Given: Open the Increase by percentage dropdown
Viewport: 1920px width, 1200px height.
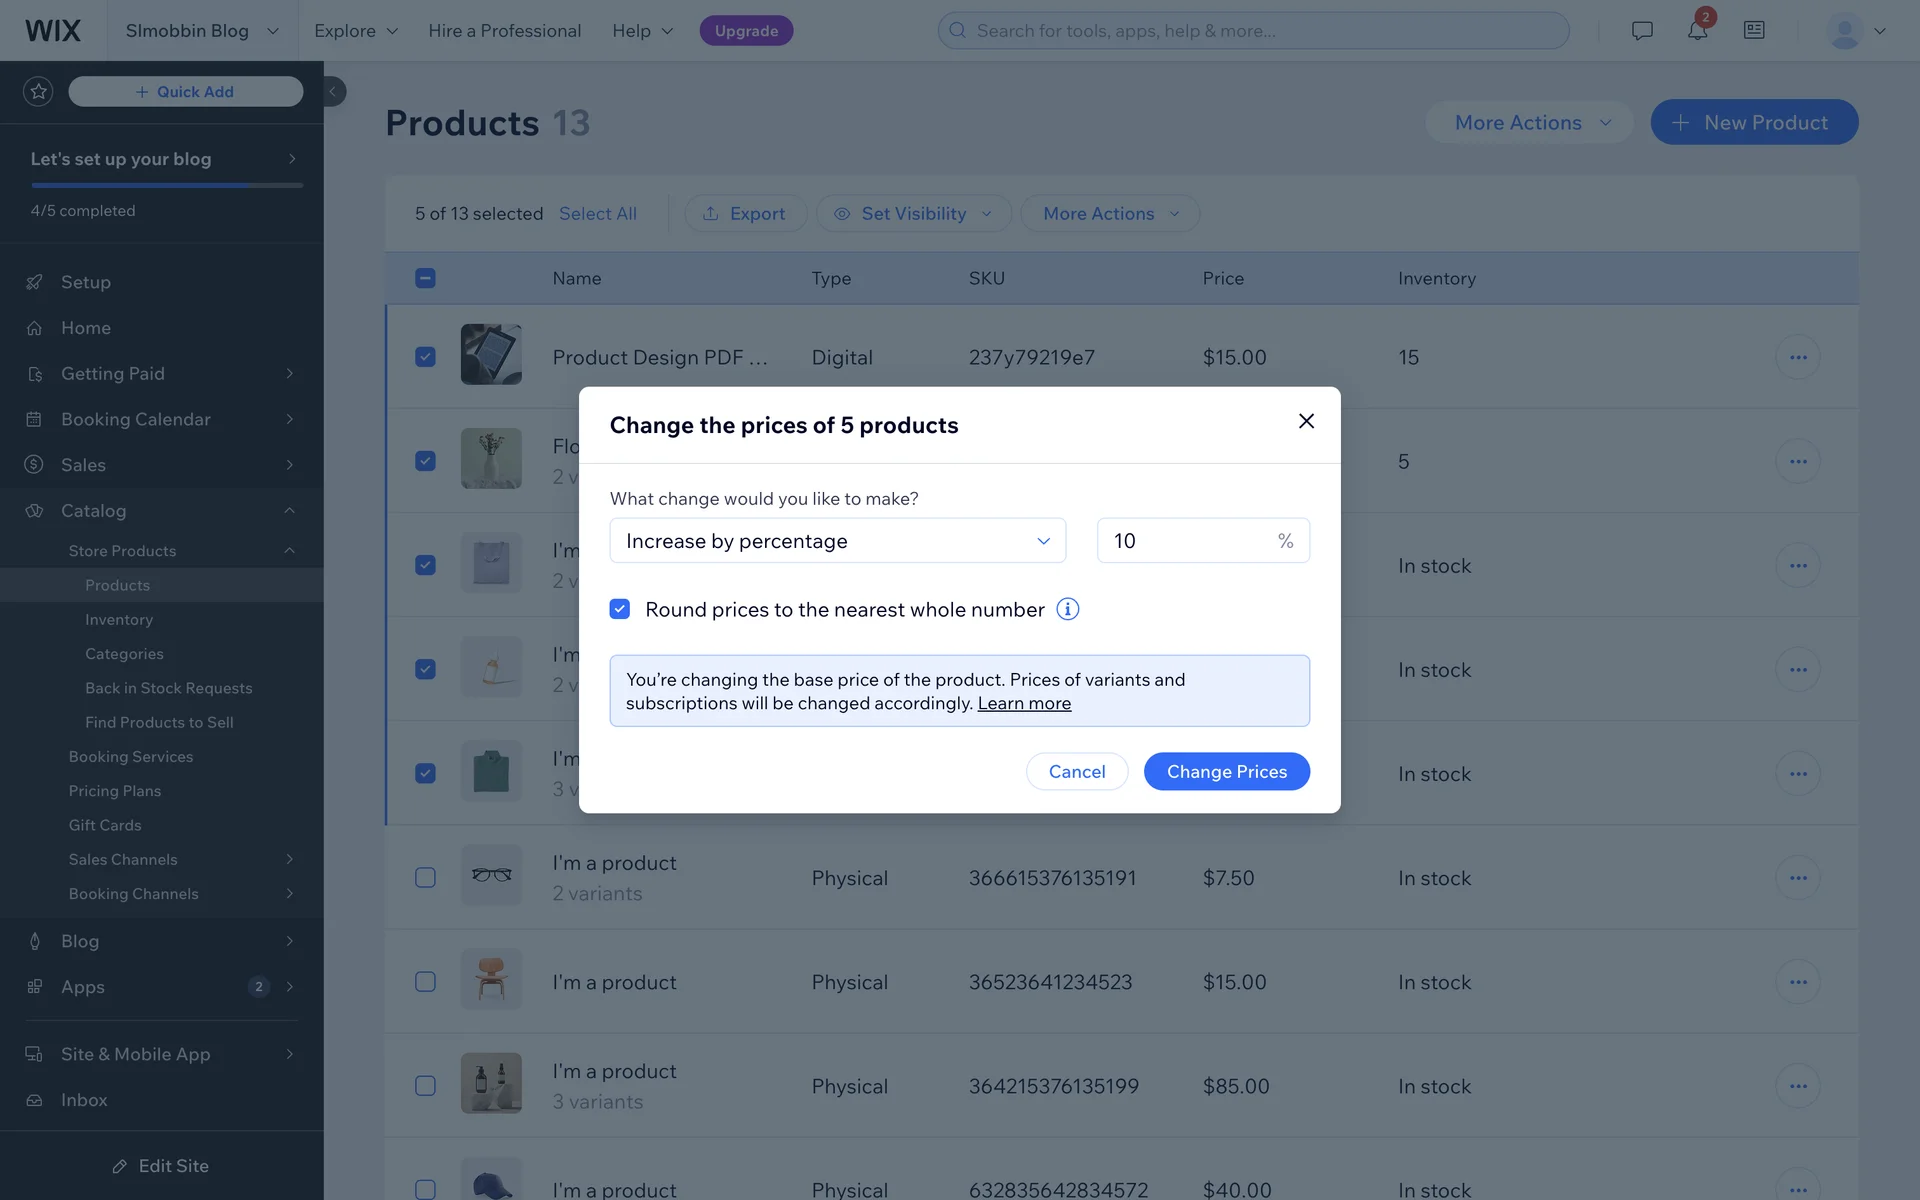Looking at the screenshot, I should coord(837,541).
